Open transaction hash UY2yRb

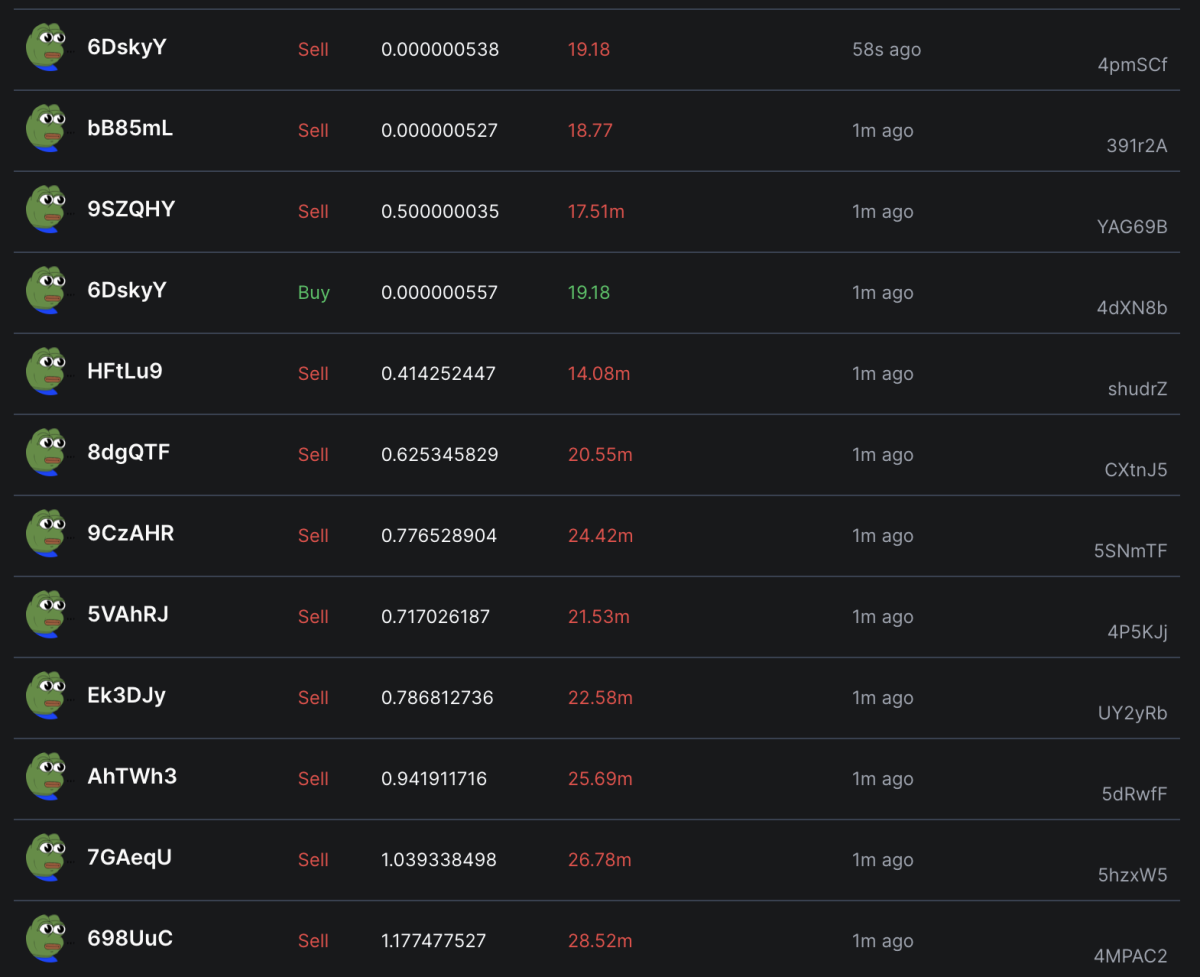click(x=1133, y=713)
